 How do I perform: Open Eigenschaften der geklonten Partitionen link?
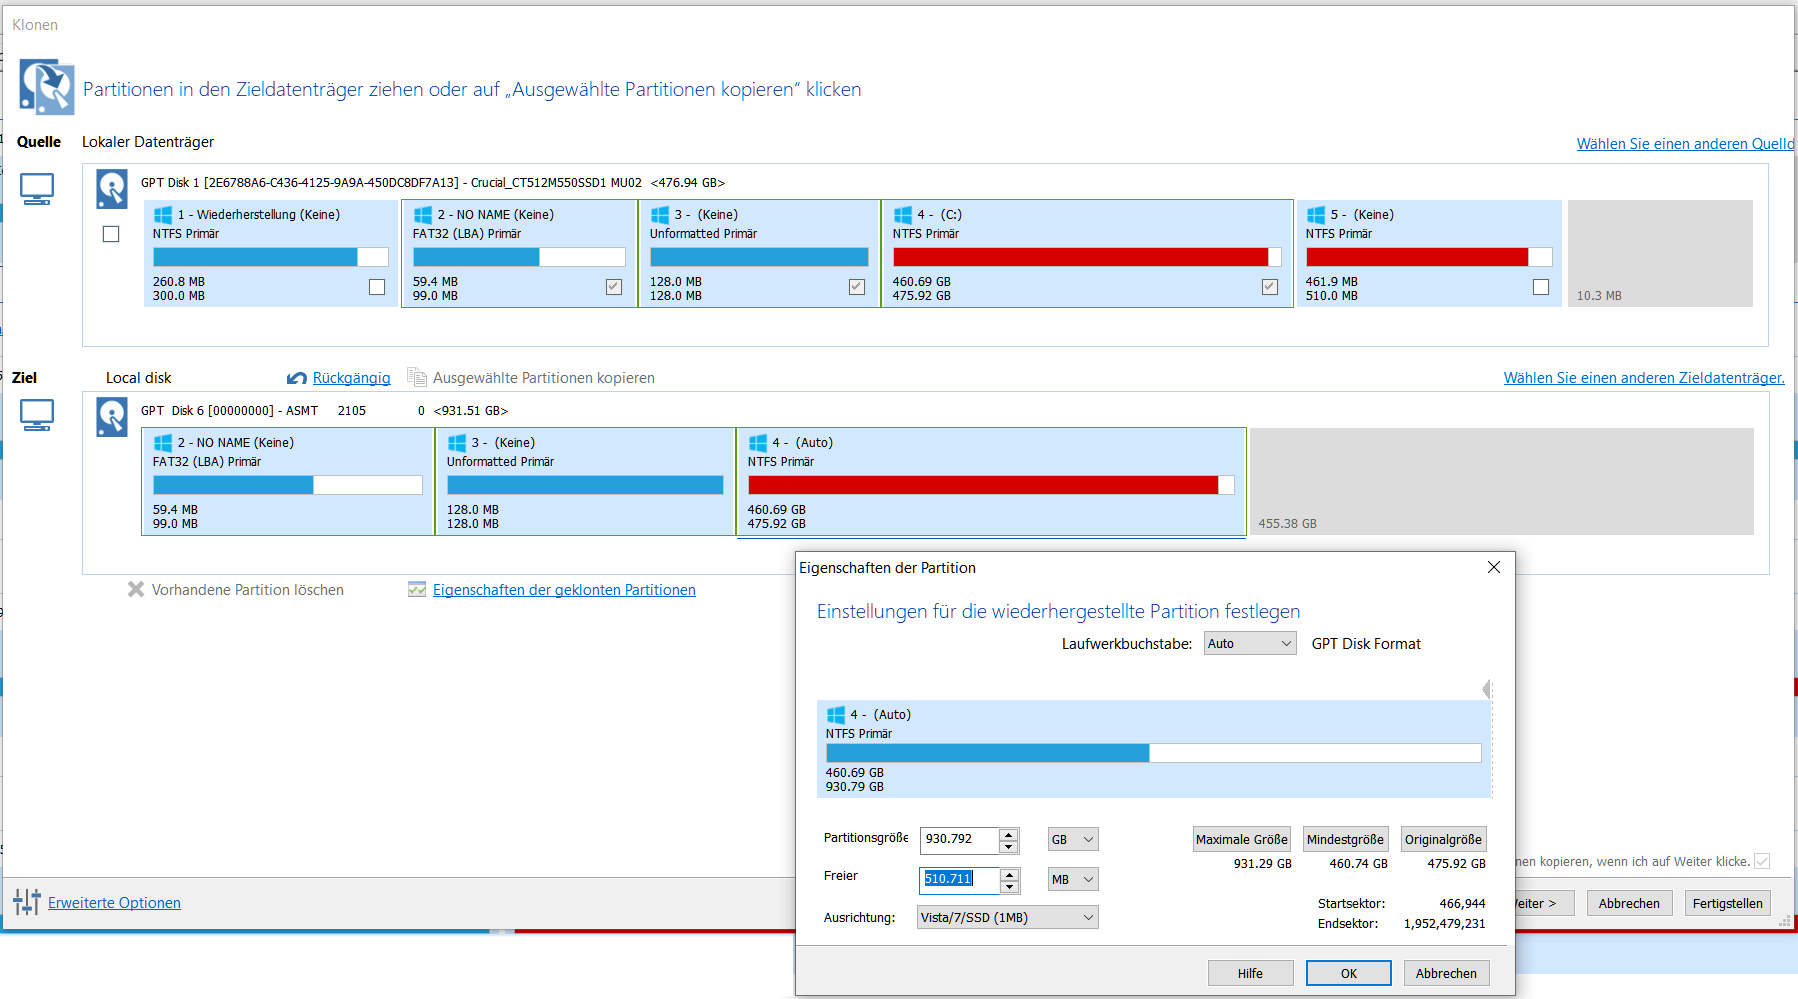564,590
